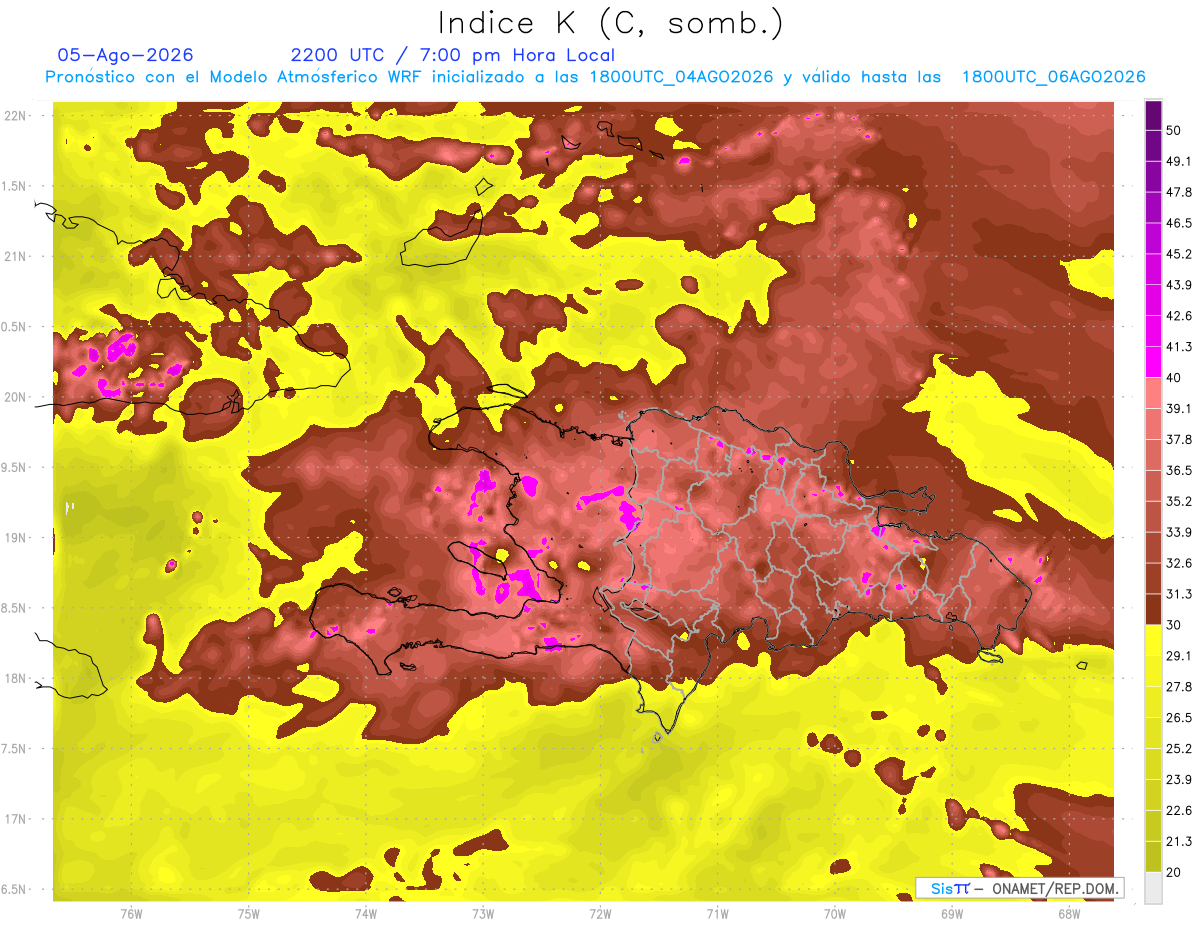Click the legend value "20" at the bottom
The height and width of the screenshot is (927, 1200).
tap(1175, 873)
